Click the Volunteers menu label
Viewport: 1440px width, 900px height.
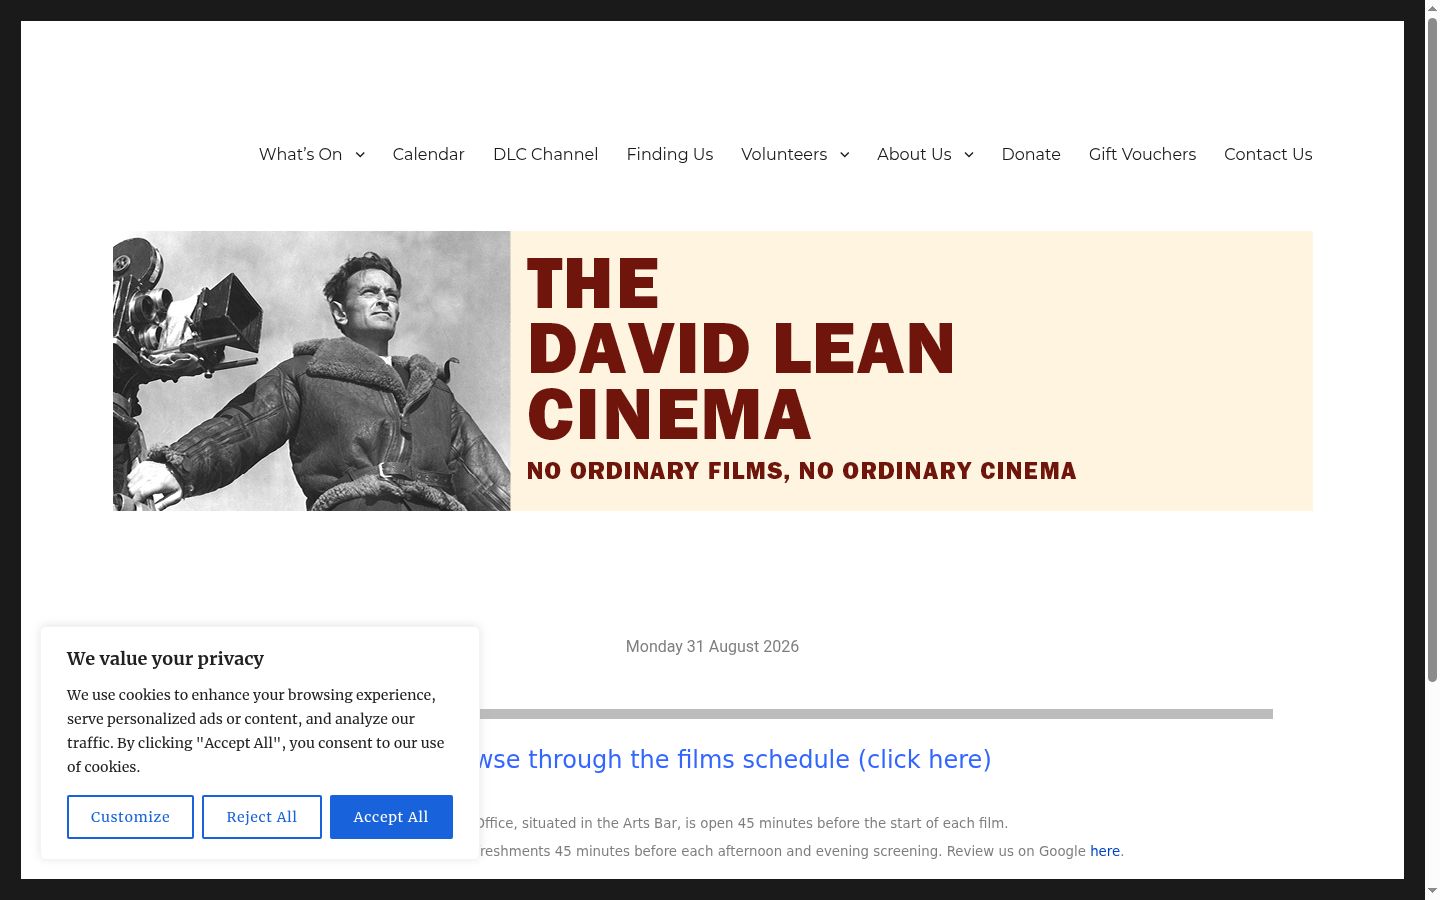coord(784,154)
